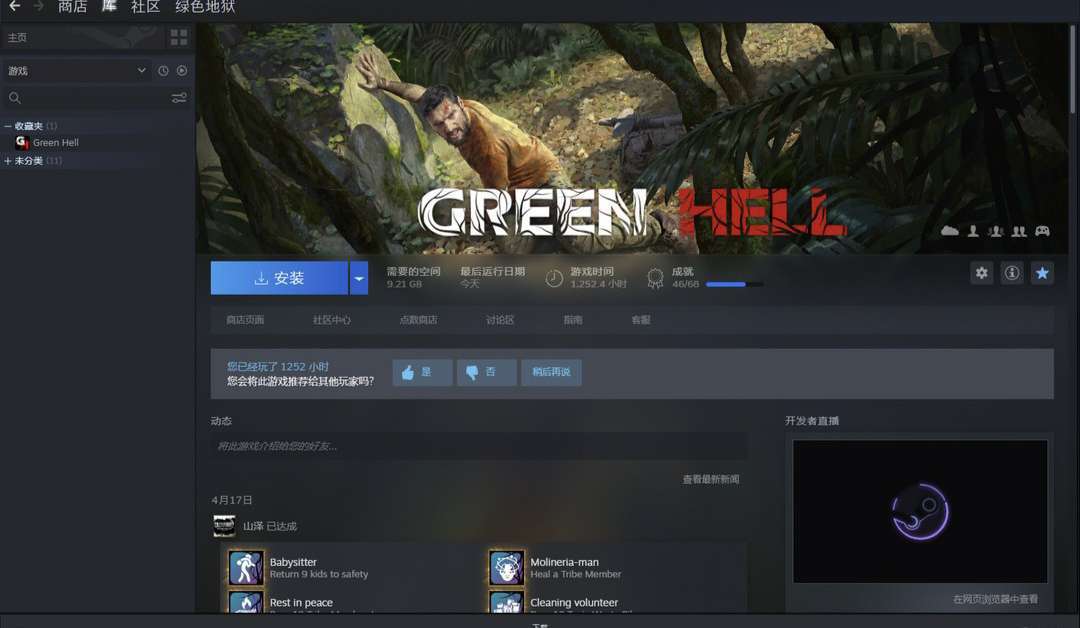Click the thumbs up 是 recommend button
The height and width of the screenshot is (628, 1080).
[x=422, y=373]
